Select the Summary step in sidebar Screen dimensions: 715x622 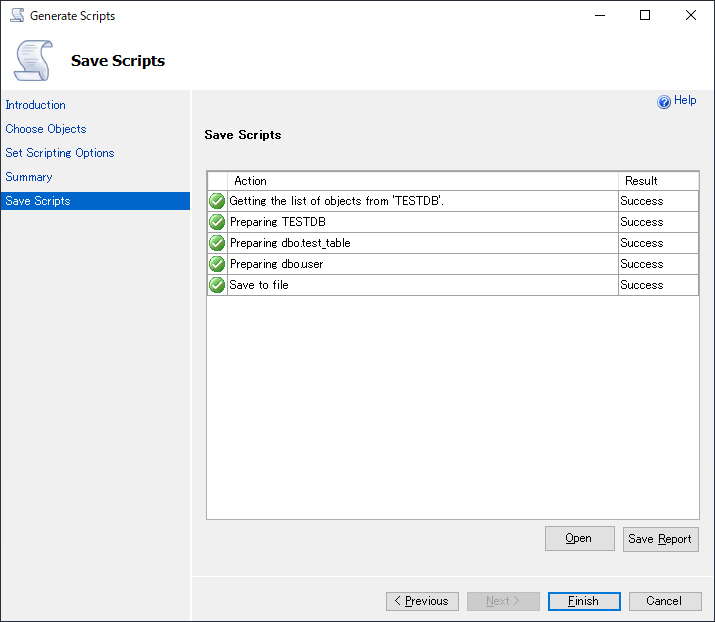point(29,177)
